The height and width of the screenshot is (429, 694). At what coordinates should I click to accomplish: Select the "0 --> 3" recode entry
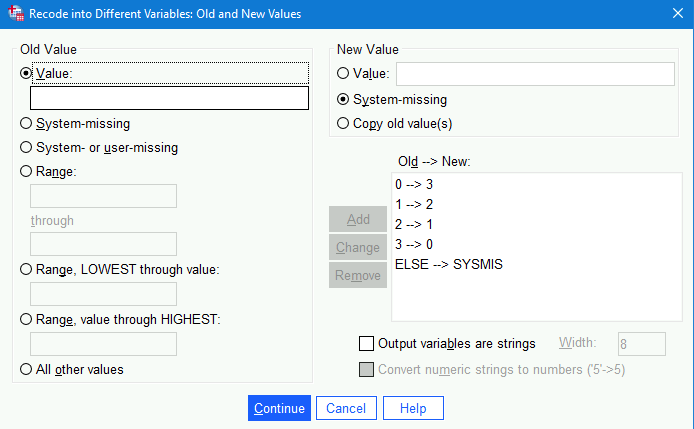coord(414,184)
